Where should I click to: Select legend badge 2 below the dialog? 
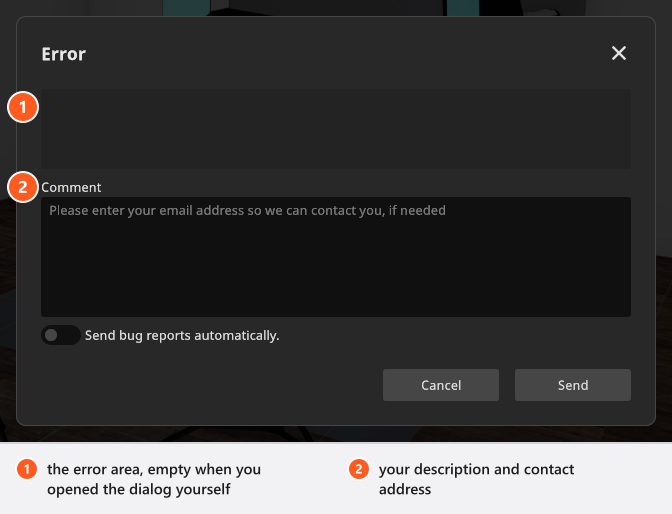click(x=359, y=469)
